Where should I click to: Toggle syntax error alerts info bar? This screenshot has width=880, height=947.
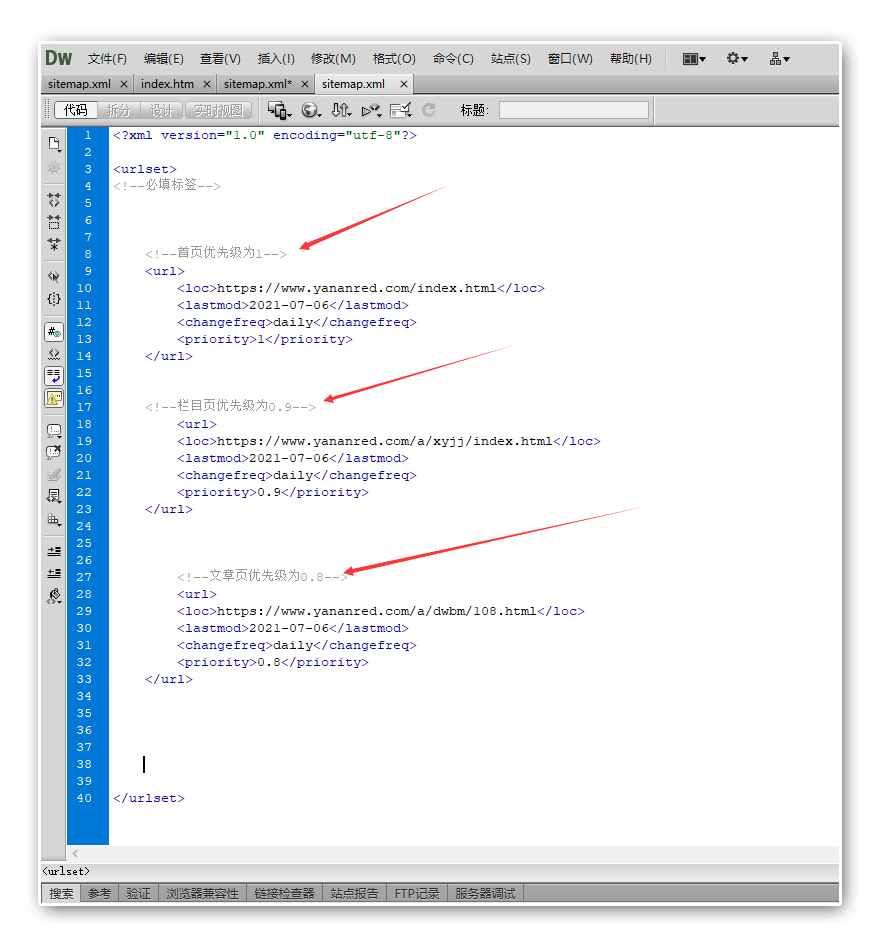click(x=54, y=398)
